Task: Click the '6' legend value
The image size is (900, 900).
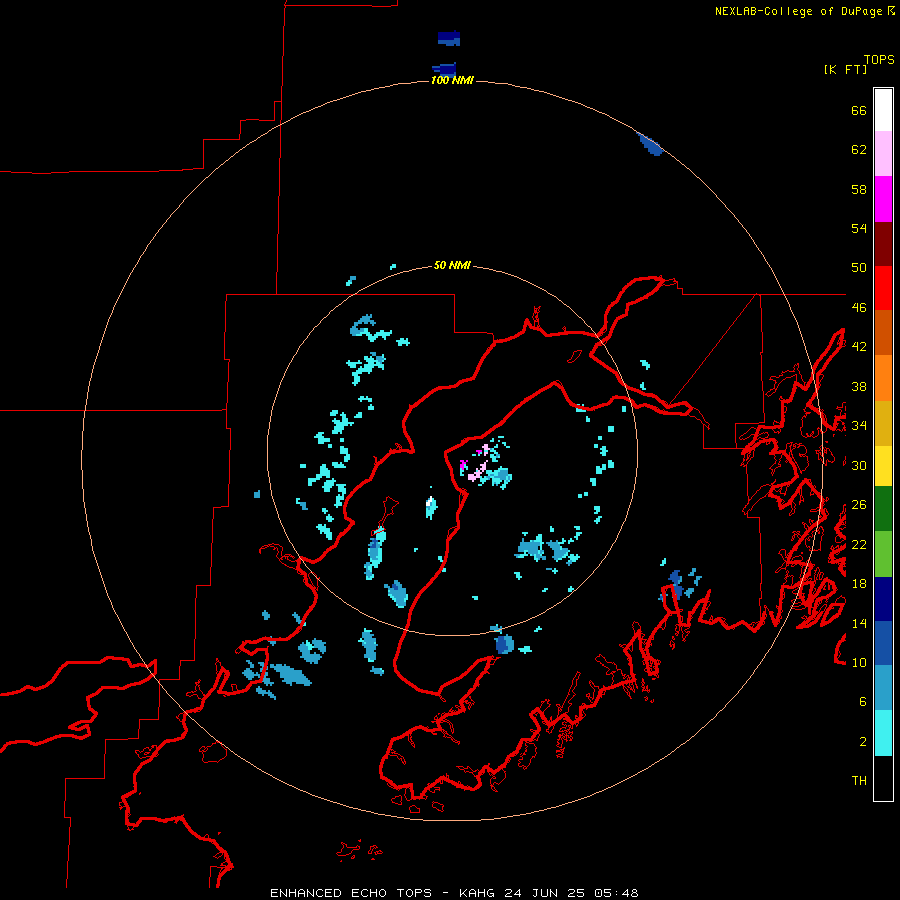Action: [863, 702]
